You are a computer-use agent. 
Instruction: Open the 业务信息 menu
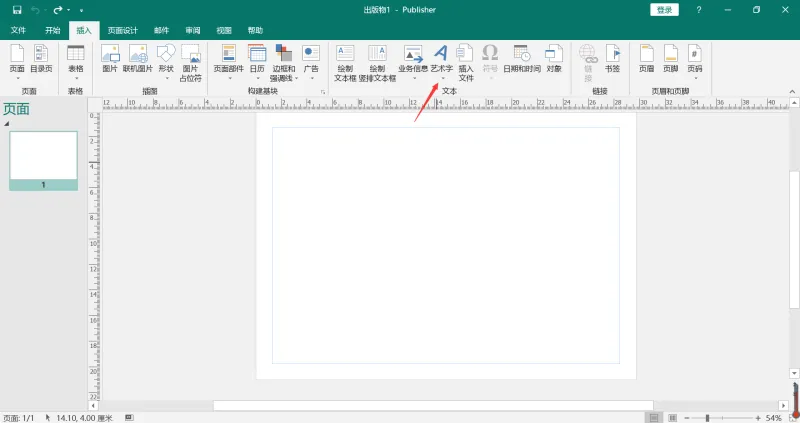tap(413, 61)
